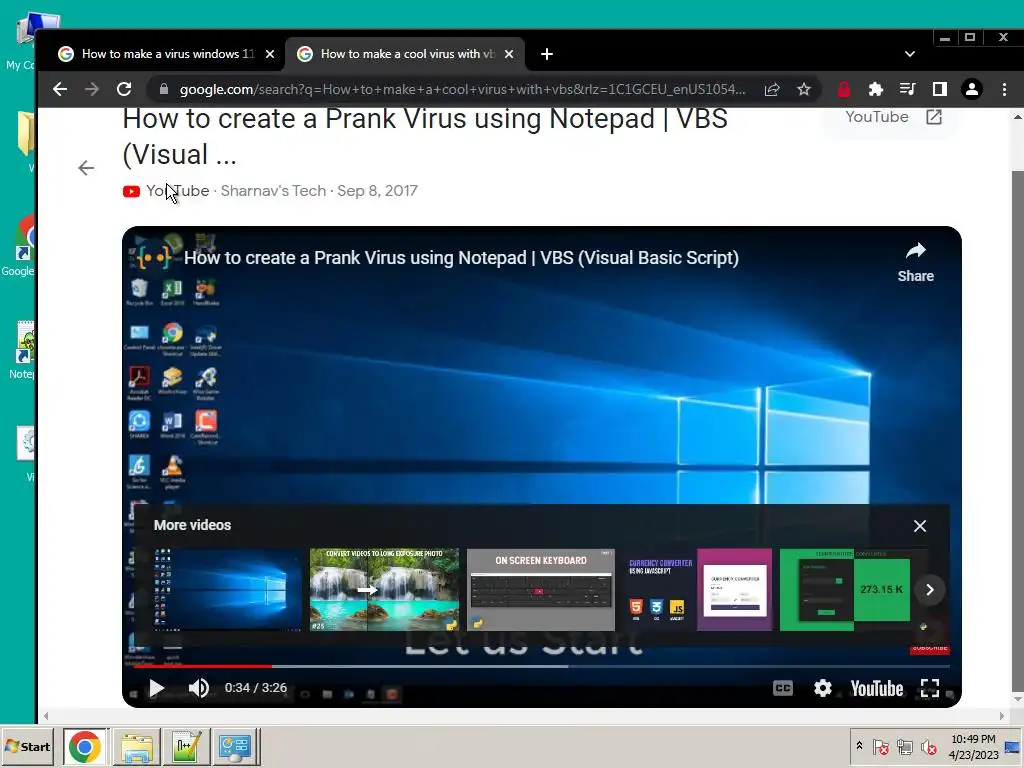Click the Action Center flag tray icon
1024x768 pixels.
click(x=880, y=746)
